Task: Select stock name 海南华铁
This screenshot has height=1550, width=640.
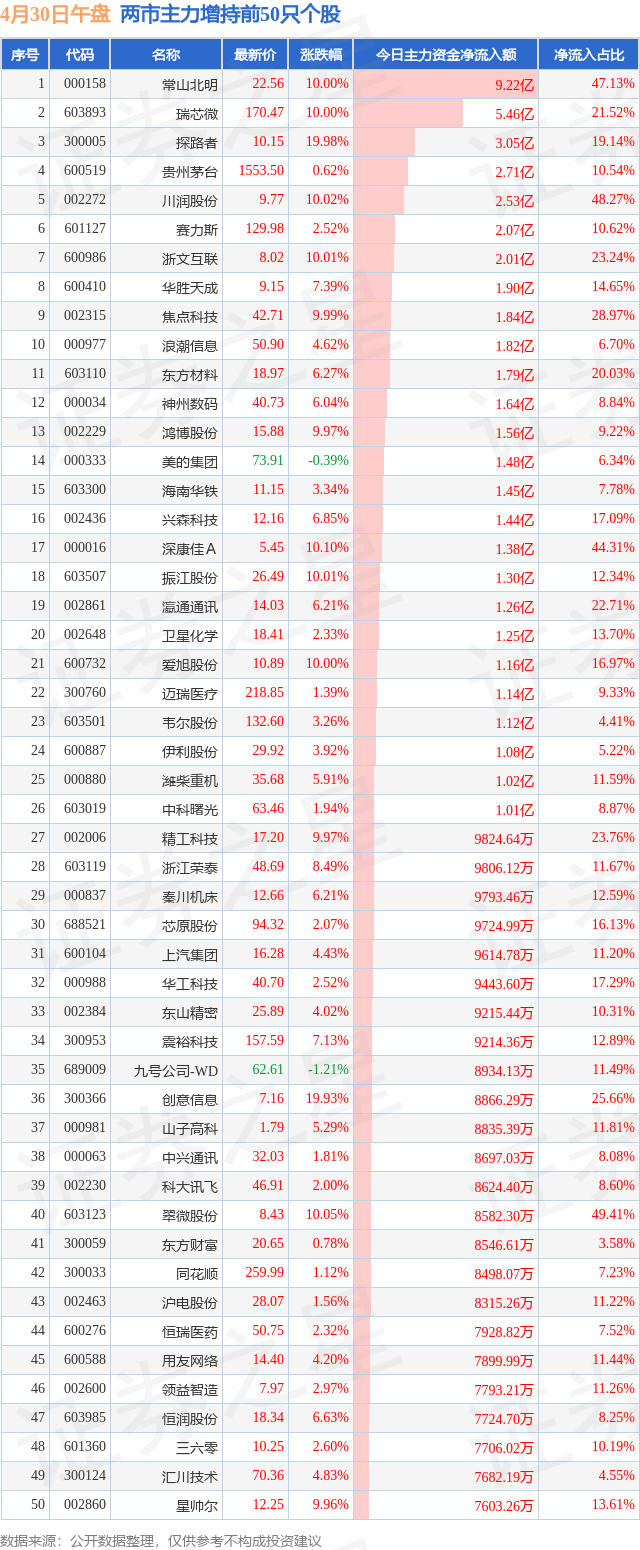Action: point(189,490)
